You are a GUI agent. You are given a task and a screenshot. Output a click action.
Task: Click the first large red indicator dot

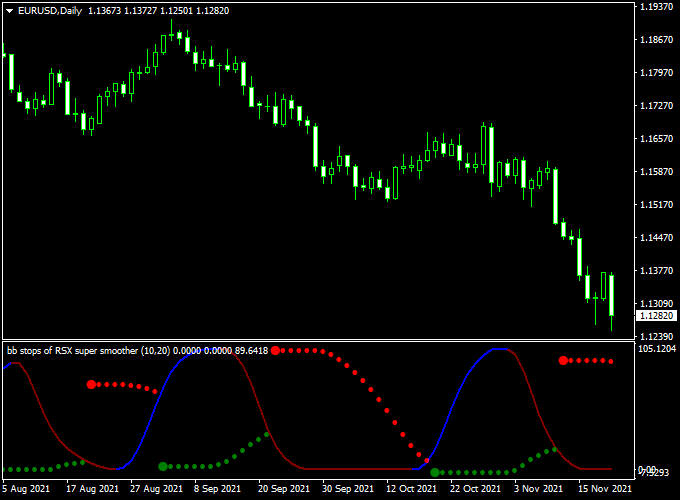tap(91, 384)
